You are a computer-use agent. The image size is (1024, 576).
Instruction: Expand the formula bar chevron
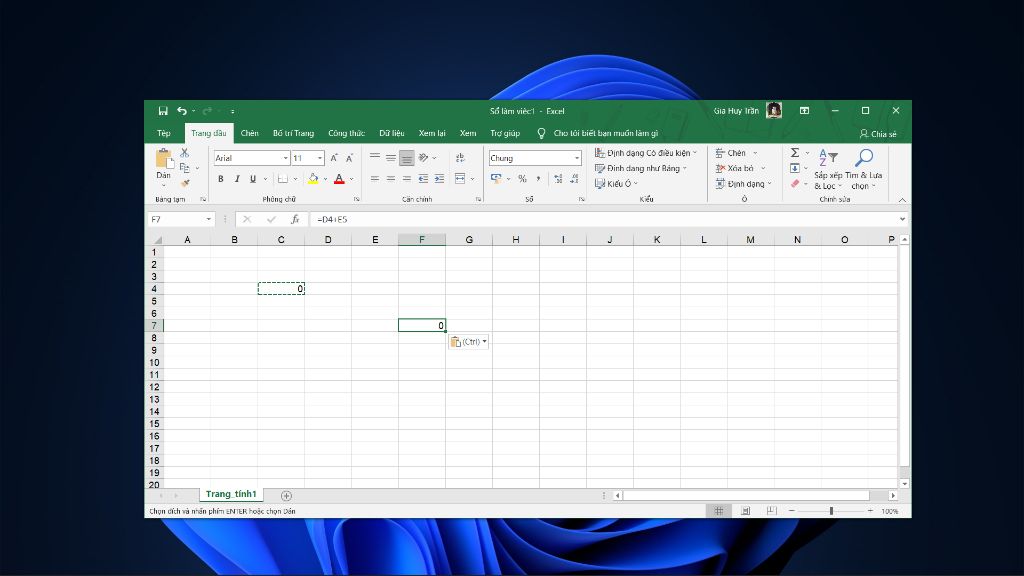coord(903,219)
